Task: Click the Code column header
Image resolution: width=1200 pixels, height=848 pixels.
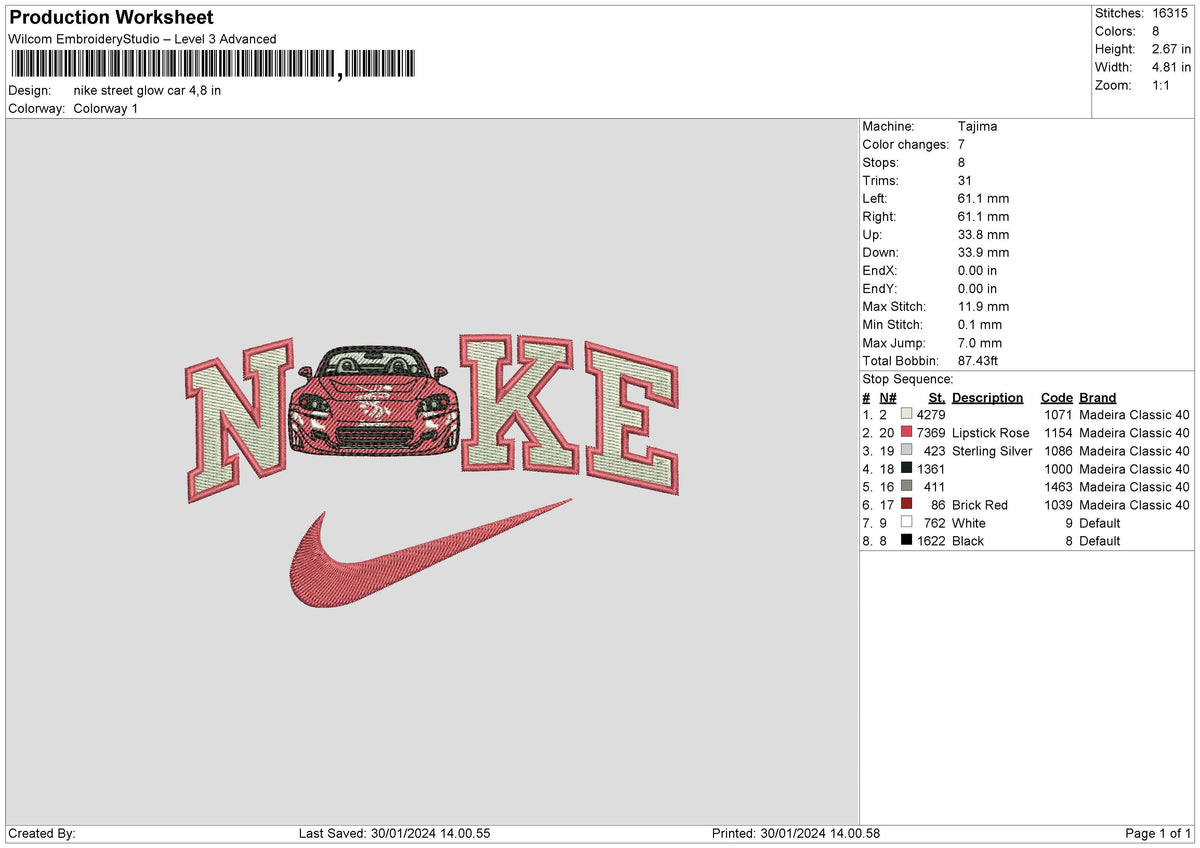Action: pos(1055,398)
